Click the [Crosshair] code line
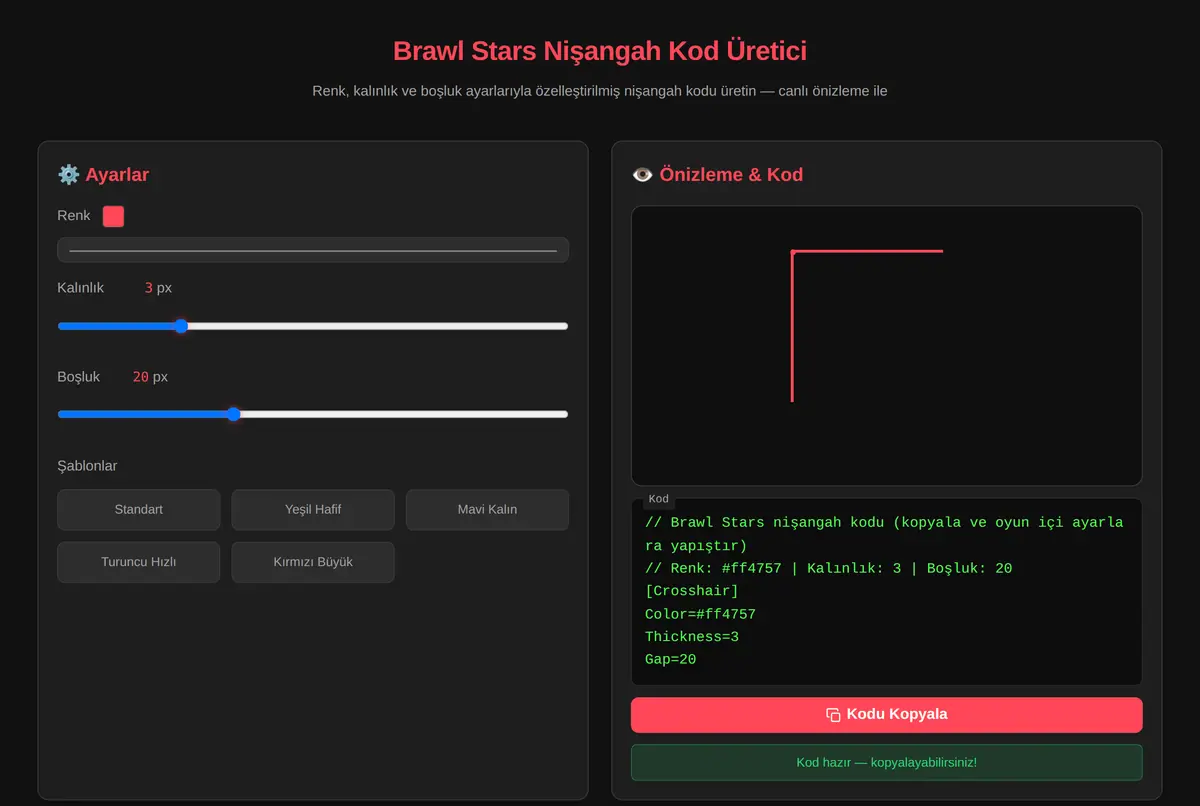This screenshot has height=806, width=1200. [692, 591]
